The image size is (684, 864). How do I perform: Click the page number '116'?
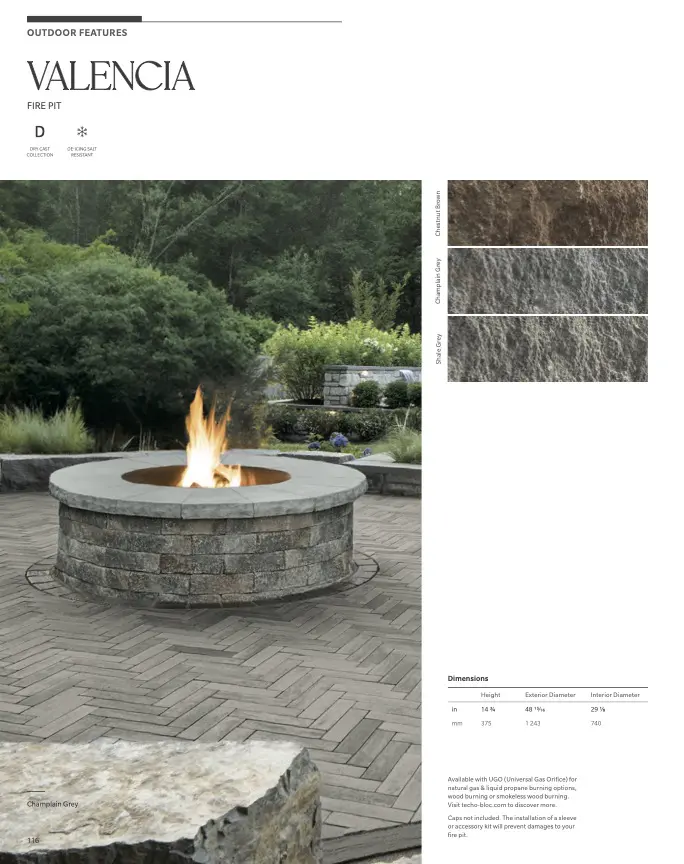[x=34, y=840]
